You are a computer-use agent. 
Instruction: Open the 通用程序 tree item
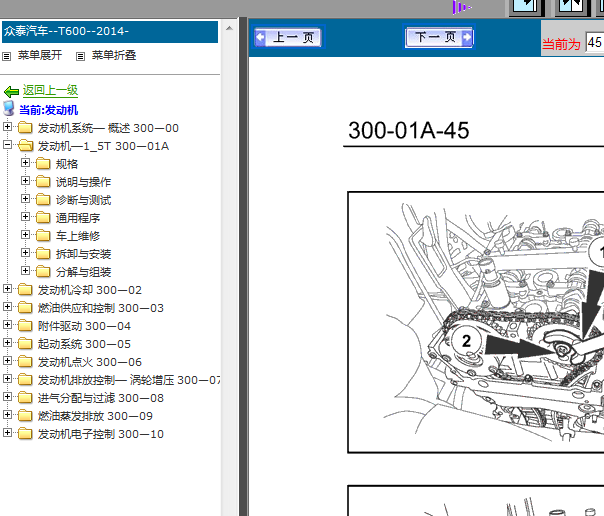pyautogui.click(x=78, y=218)
